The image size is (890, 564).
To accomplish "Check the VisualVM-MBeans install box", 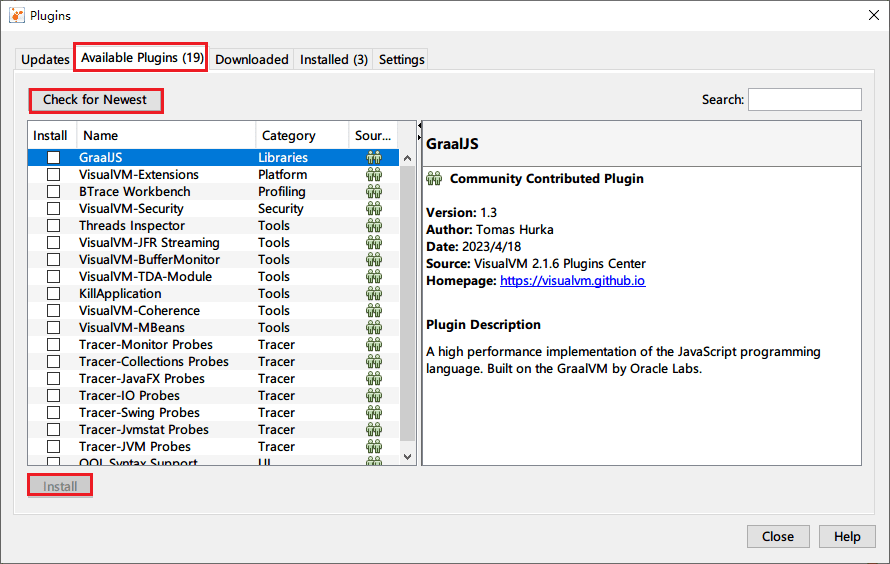I will (x=53, y=328).
